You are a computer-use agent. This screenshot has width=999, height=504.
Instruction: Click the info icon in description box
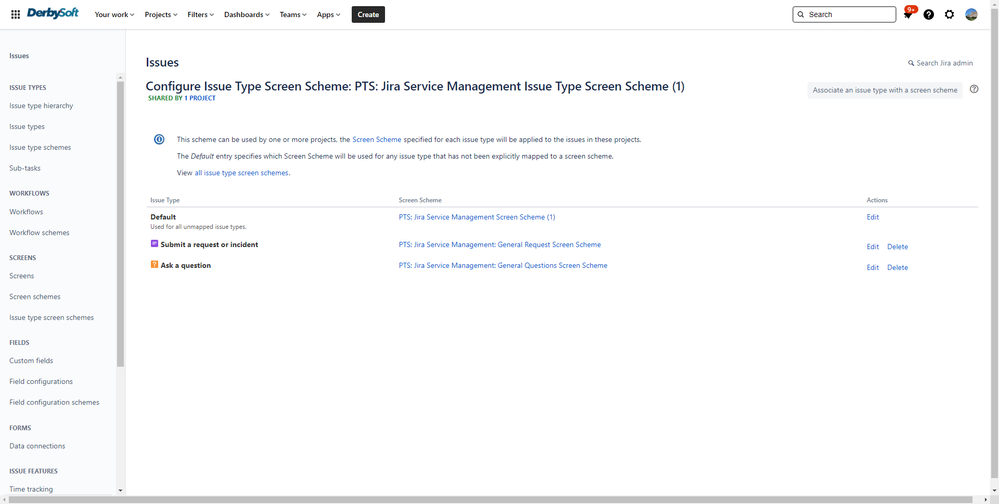point(159,140)
